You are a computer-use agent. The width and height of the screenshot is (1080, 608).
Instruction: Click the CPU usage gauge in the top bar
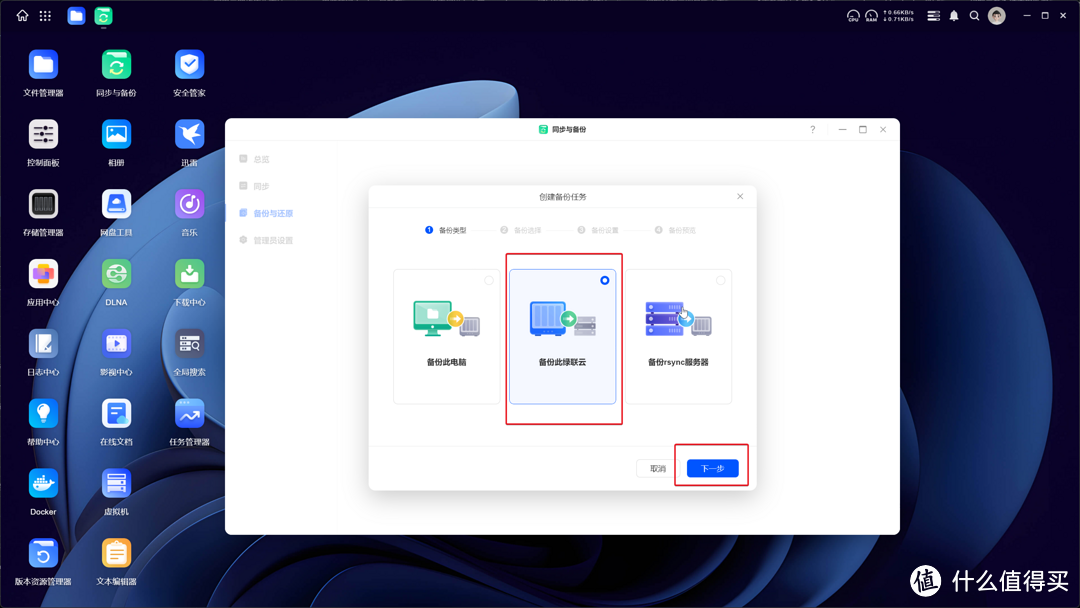pyautogui.click(x=853, y=15)
